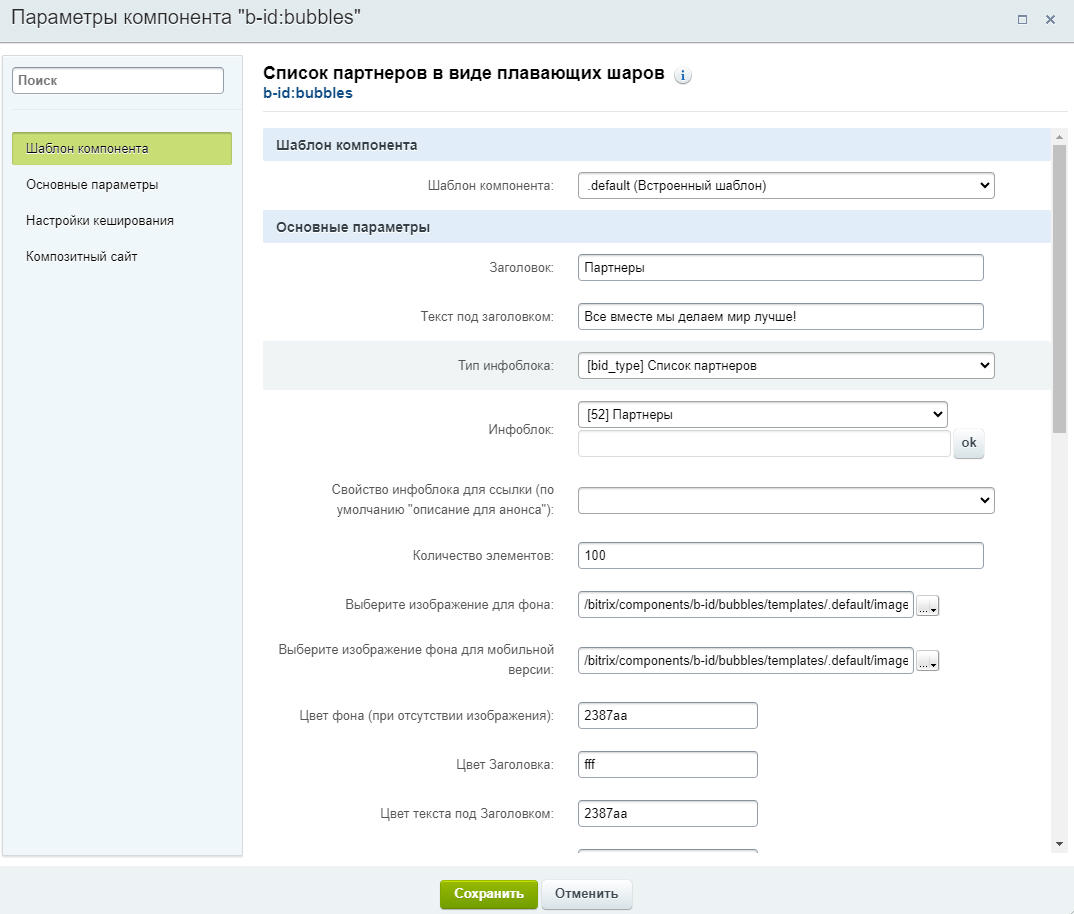Screen dimensions: 1074x914
Task: Click the scroll down arrow of parameters list
Action: [x=1060, y=845]
